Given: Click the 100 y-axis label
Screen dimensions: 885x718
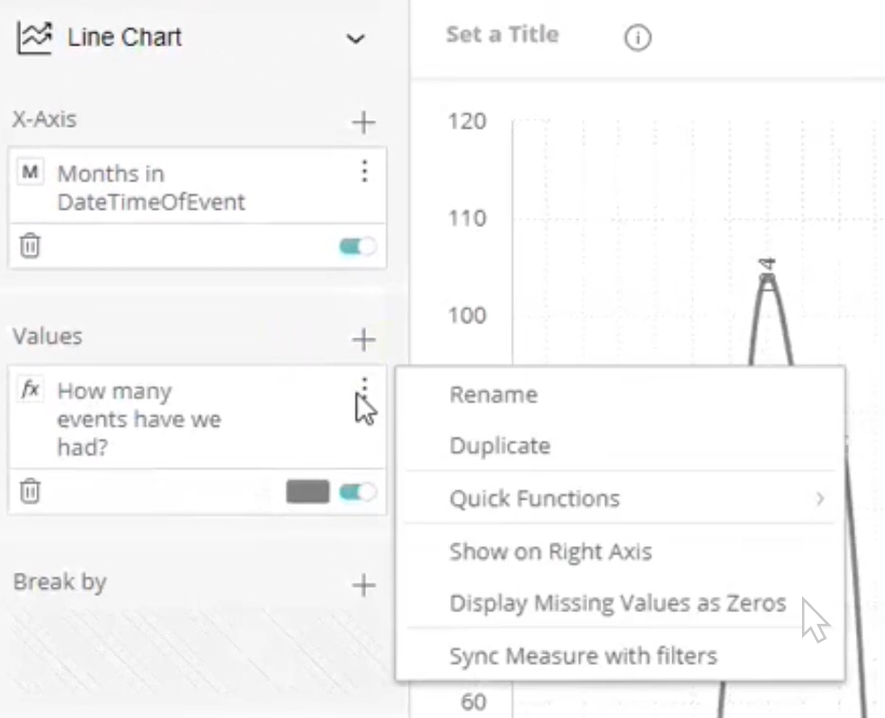Looking at the screenshot, I should [467, 315].
